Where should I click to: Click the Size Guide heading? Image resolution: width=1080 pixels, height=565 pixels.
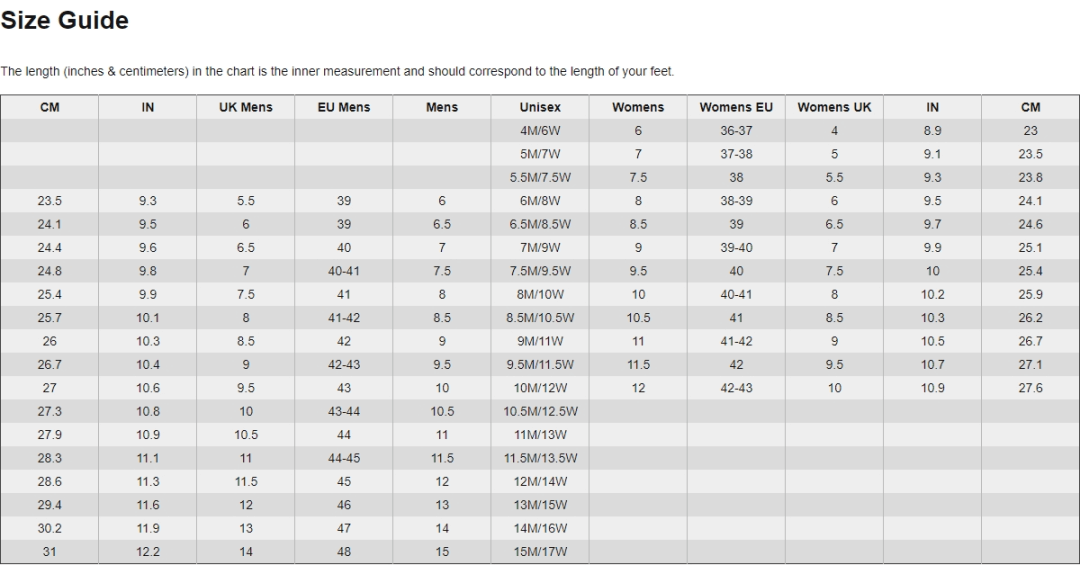(65, 21)
